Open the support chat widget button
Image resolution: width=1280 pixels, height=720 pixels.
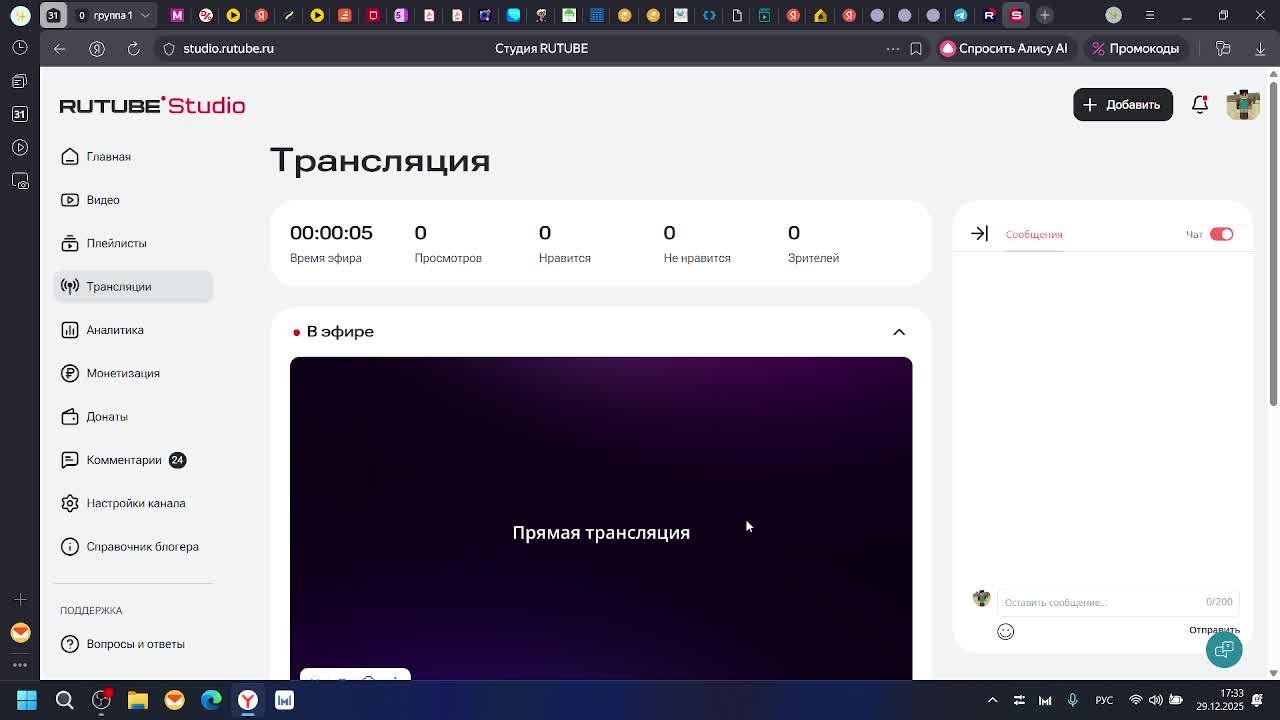1224,650
